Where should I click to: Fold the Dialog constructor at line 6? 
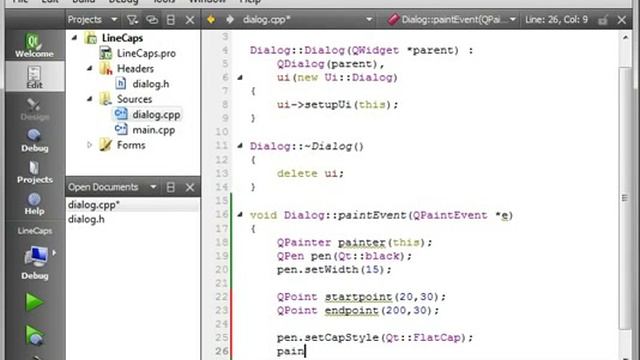240,77
